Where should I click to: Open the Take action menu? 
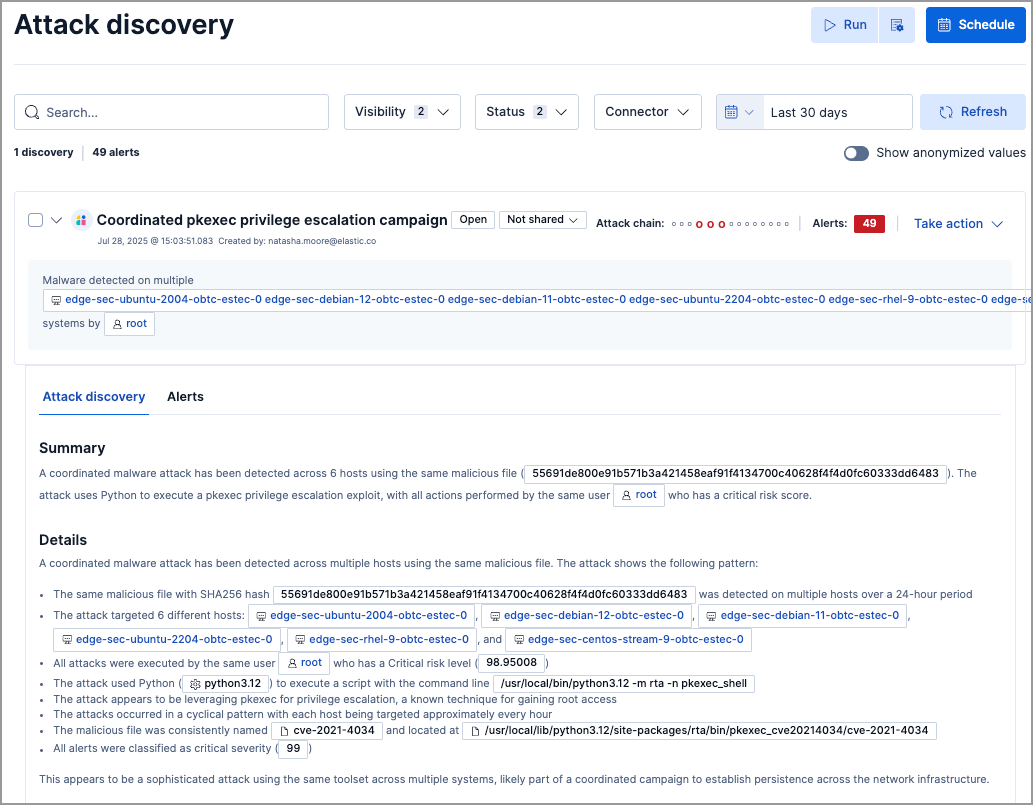pyautogui.click(x=956, y=223)
